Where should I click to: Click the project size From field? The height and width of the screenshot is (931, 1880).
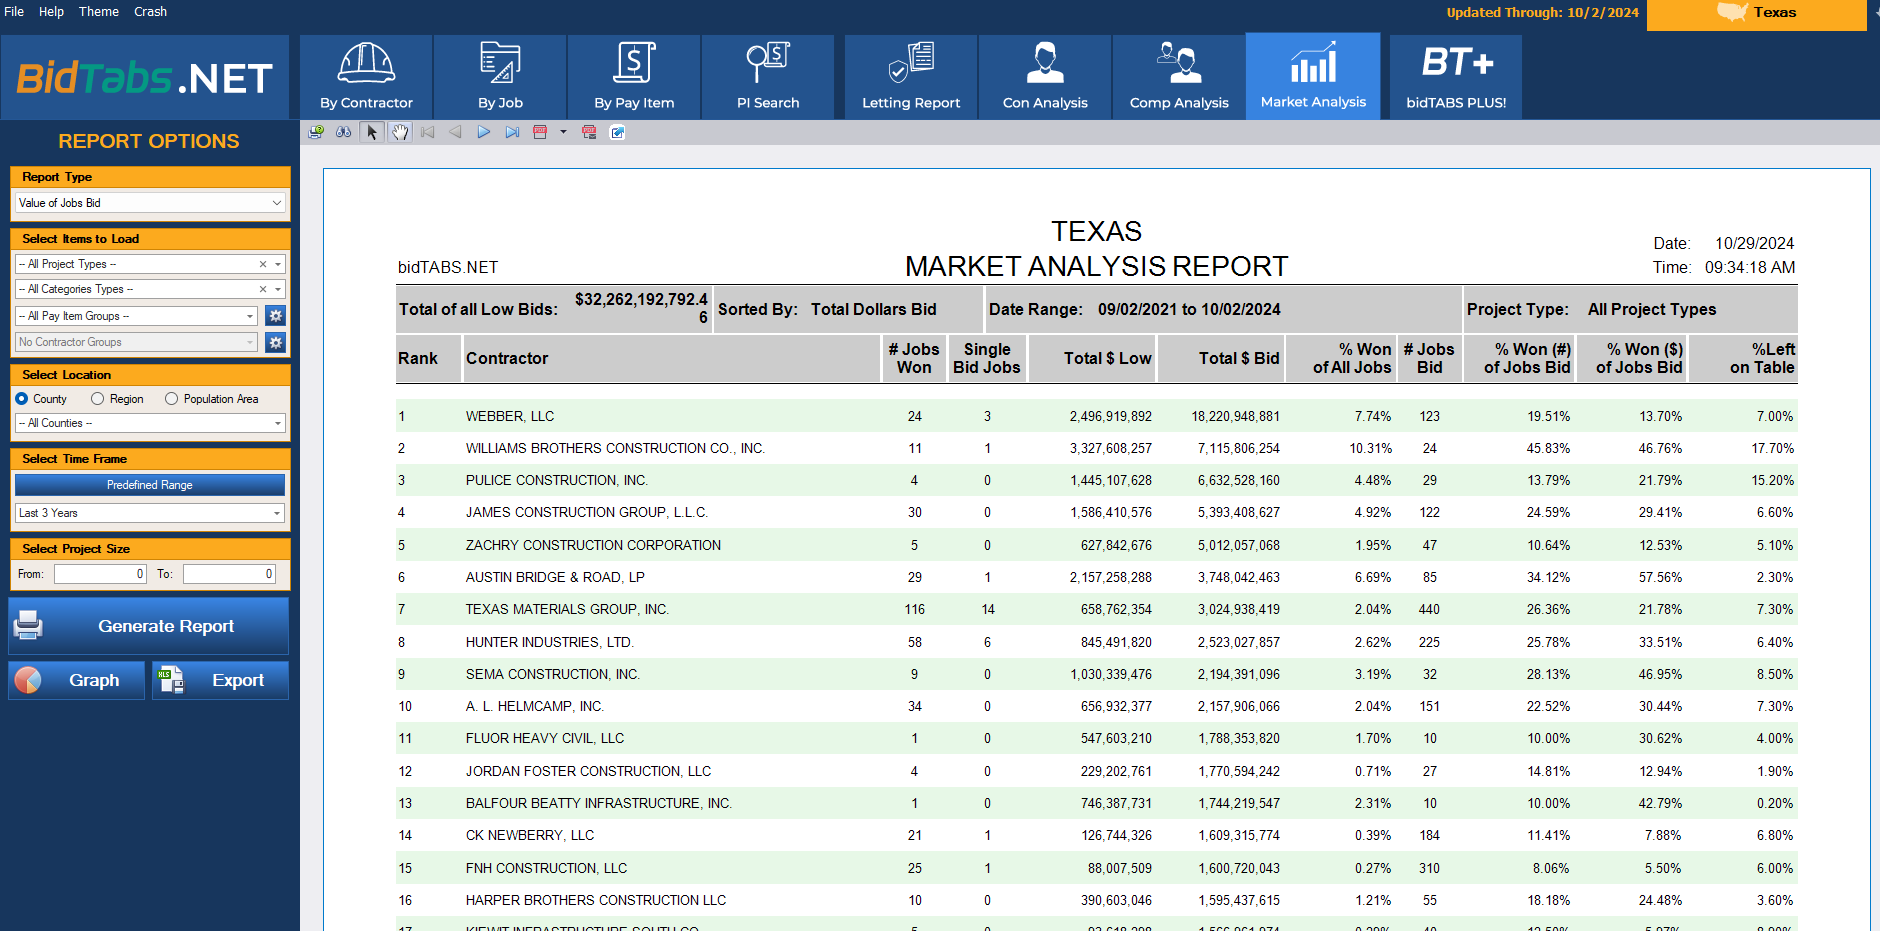(100, 574)
